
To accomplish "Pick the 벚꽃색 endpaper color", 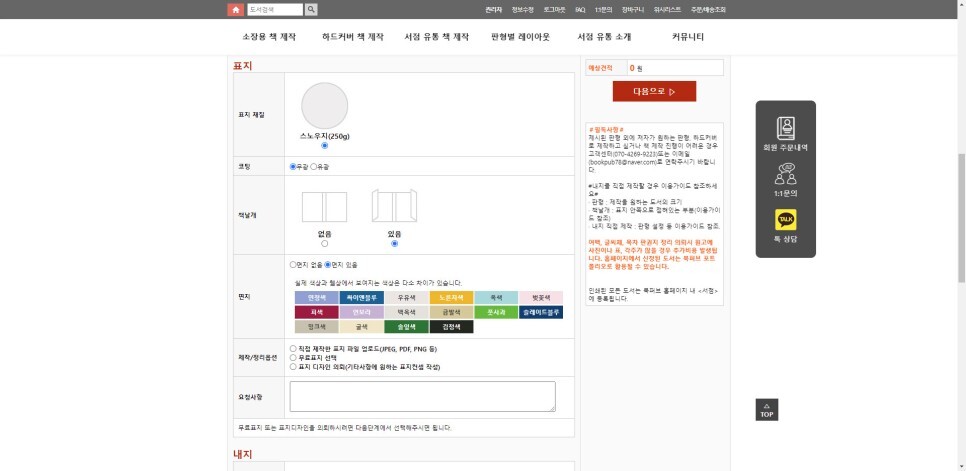I will point(541,297).
